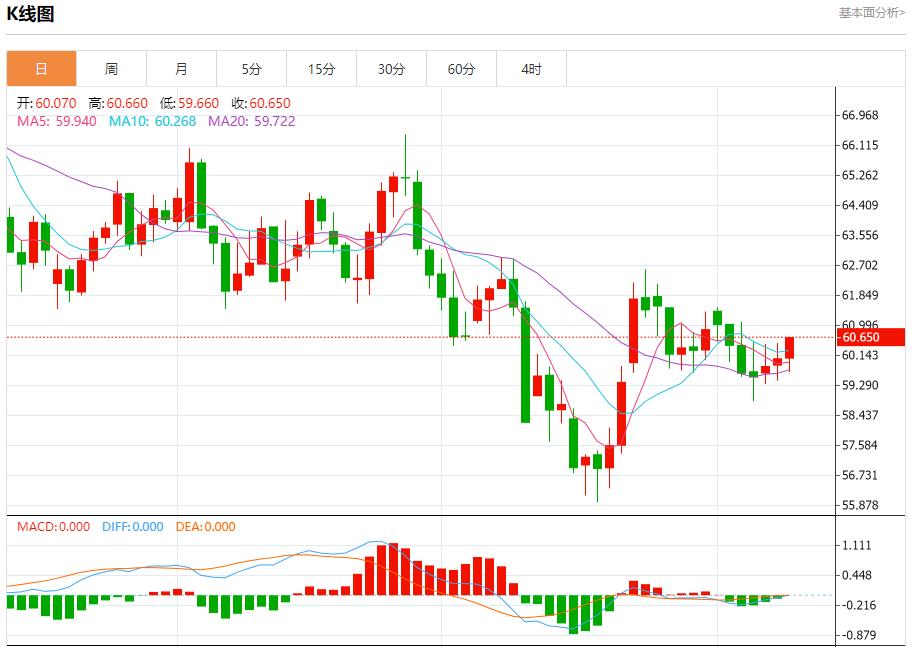Viewport: 913px width, 647px height.
Task: Open the 5分 interval chart
Action: pos(251,69)
